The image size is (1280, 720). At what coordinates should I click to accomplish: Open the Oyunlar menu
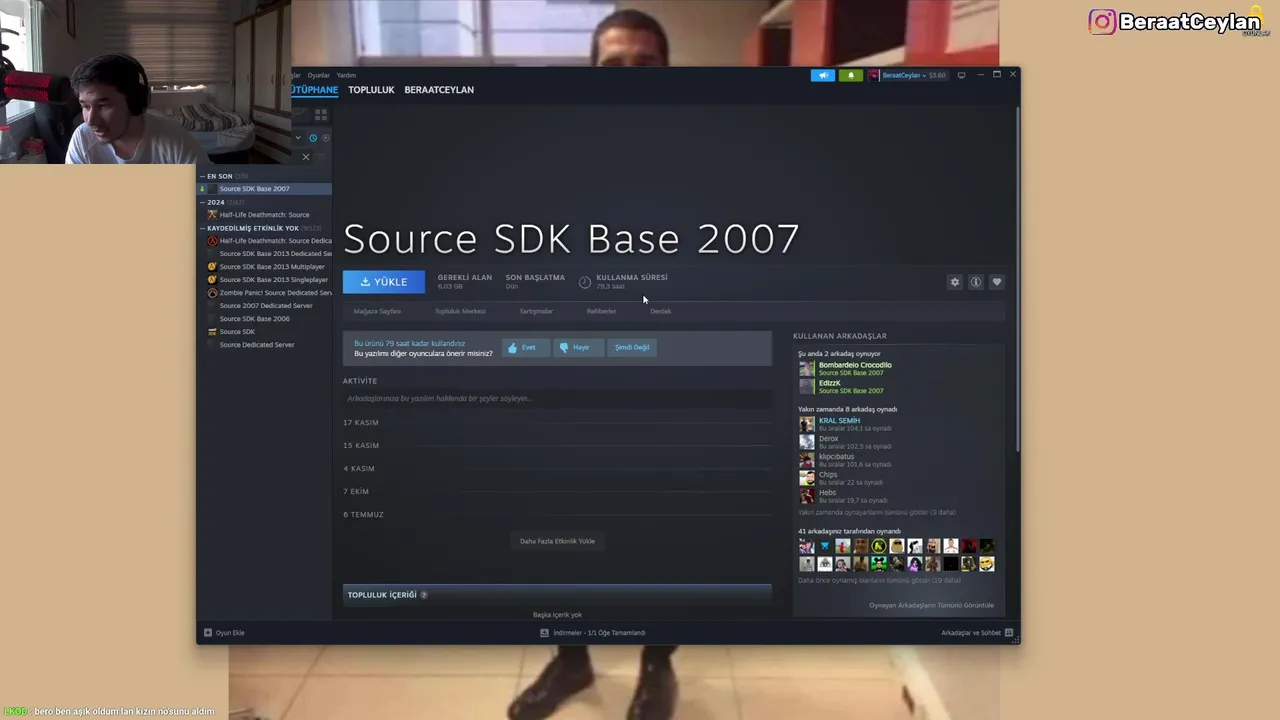[318, 75]
